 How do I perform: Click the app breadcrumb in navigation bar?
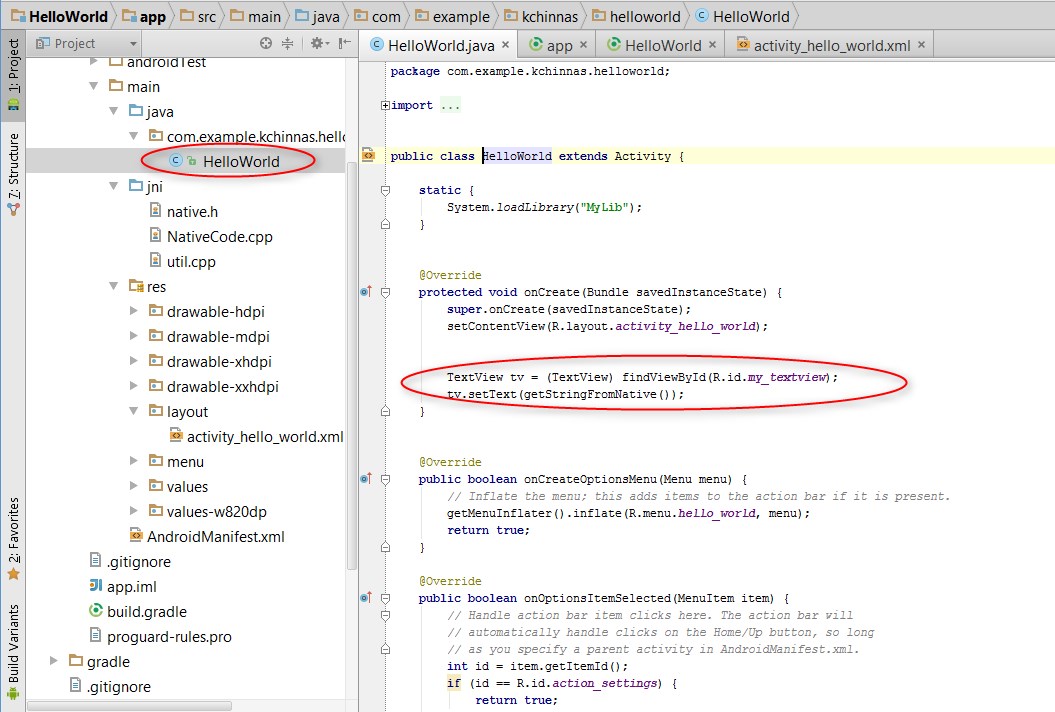click(x=144, y=16)
